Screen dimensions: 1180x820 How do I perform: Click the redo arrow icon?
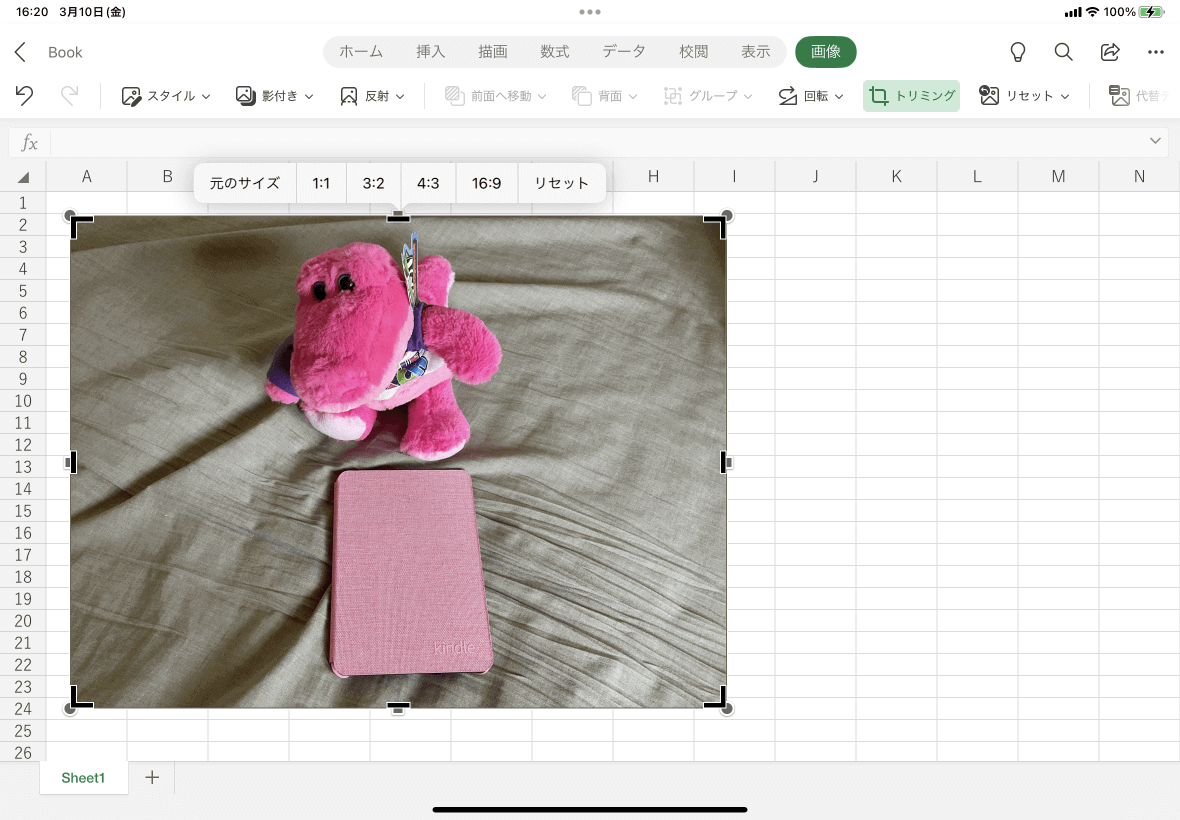(69, 96)
